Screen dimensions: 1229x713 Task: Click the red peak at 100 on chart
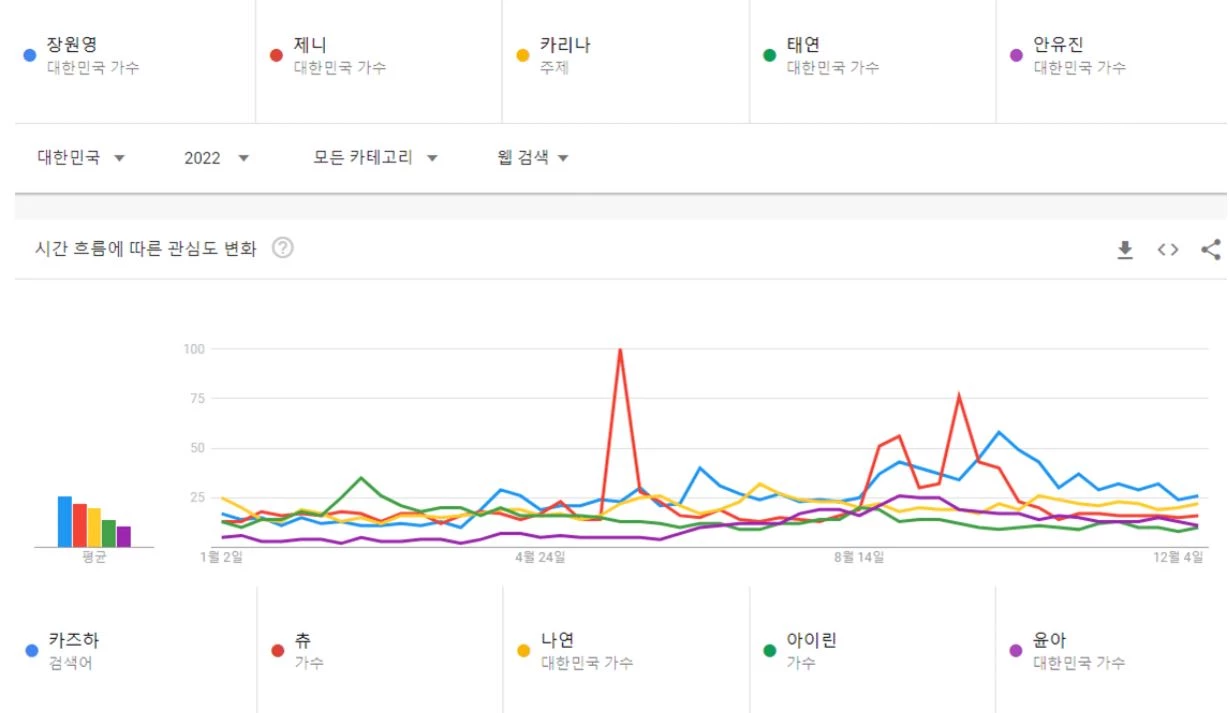coord(620,350)
